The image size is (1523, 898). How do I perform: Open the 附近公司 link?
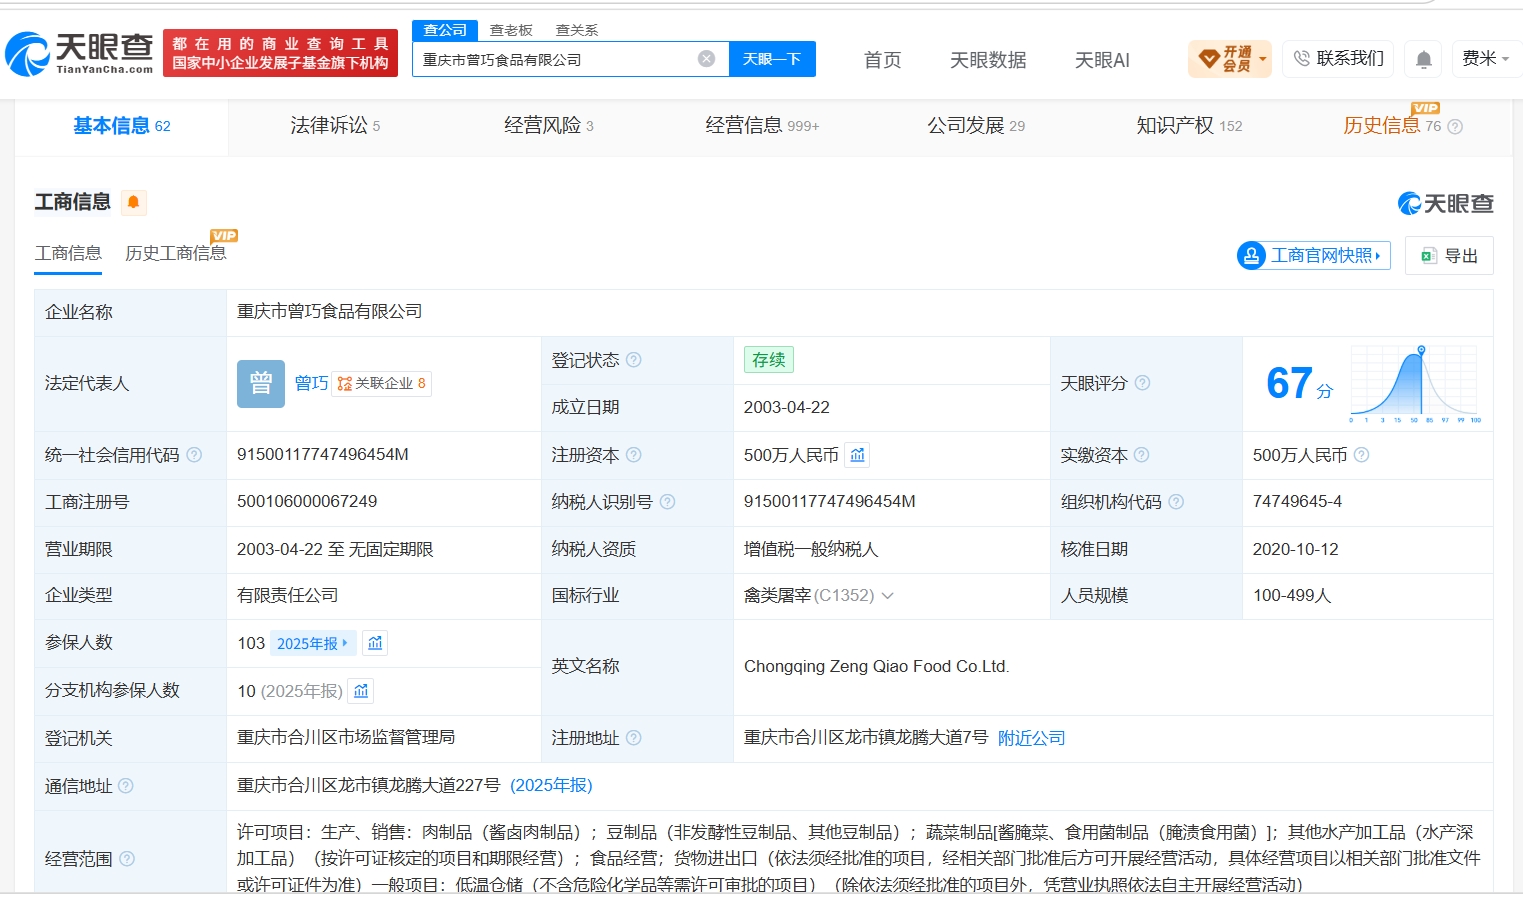coord(1031,738)
